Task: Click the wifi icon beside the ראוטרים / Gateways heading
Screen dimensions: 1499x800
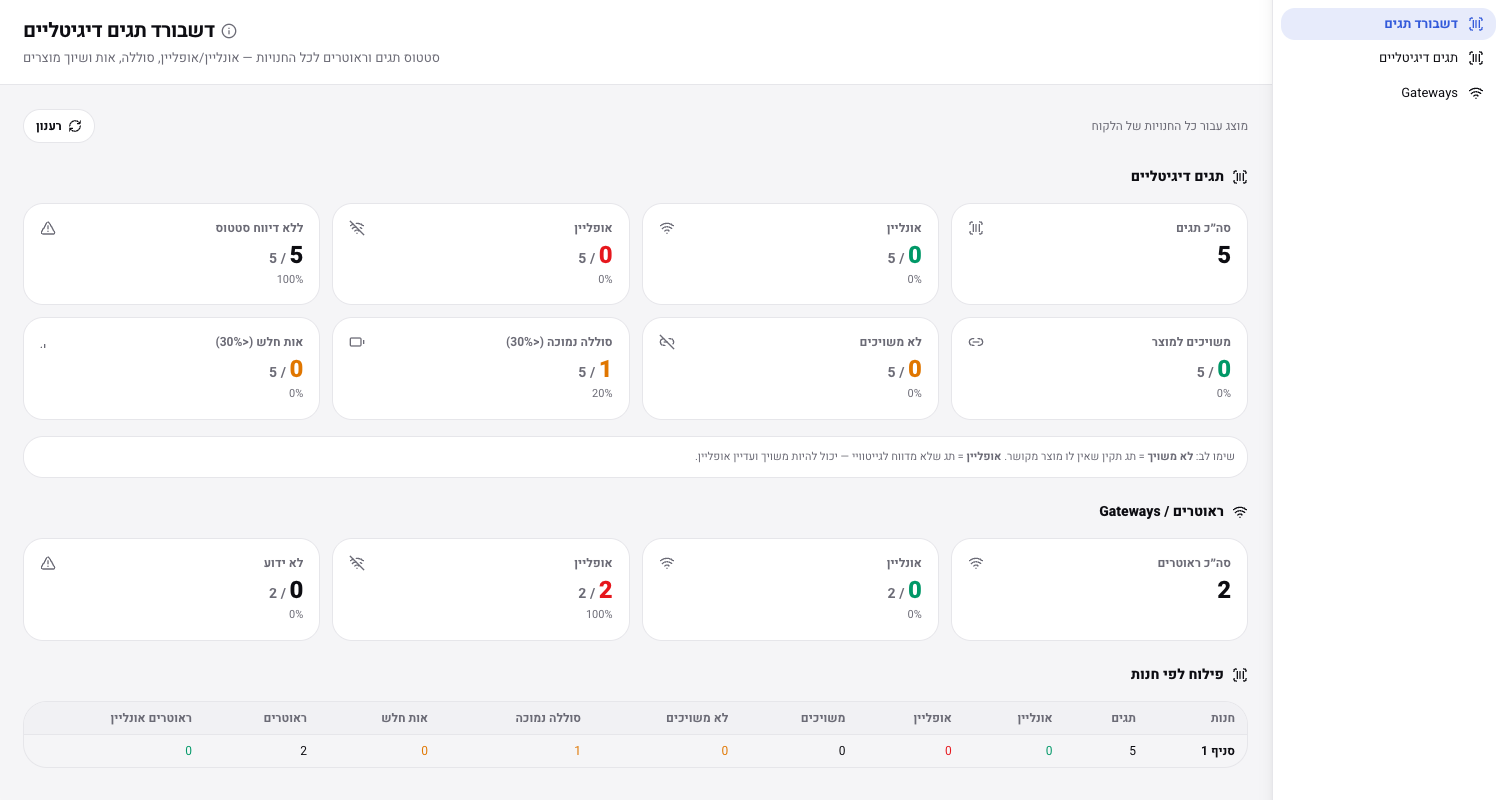Action: (x=1240, y=512)
